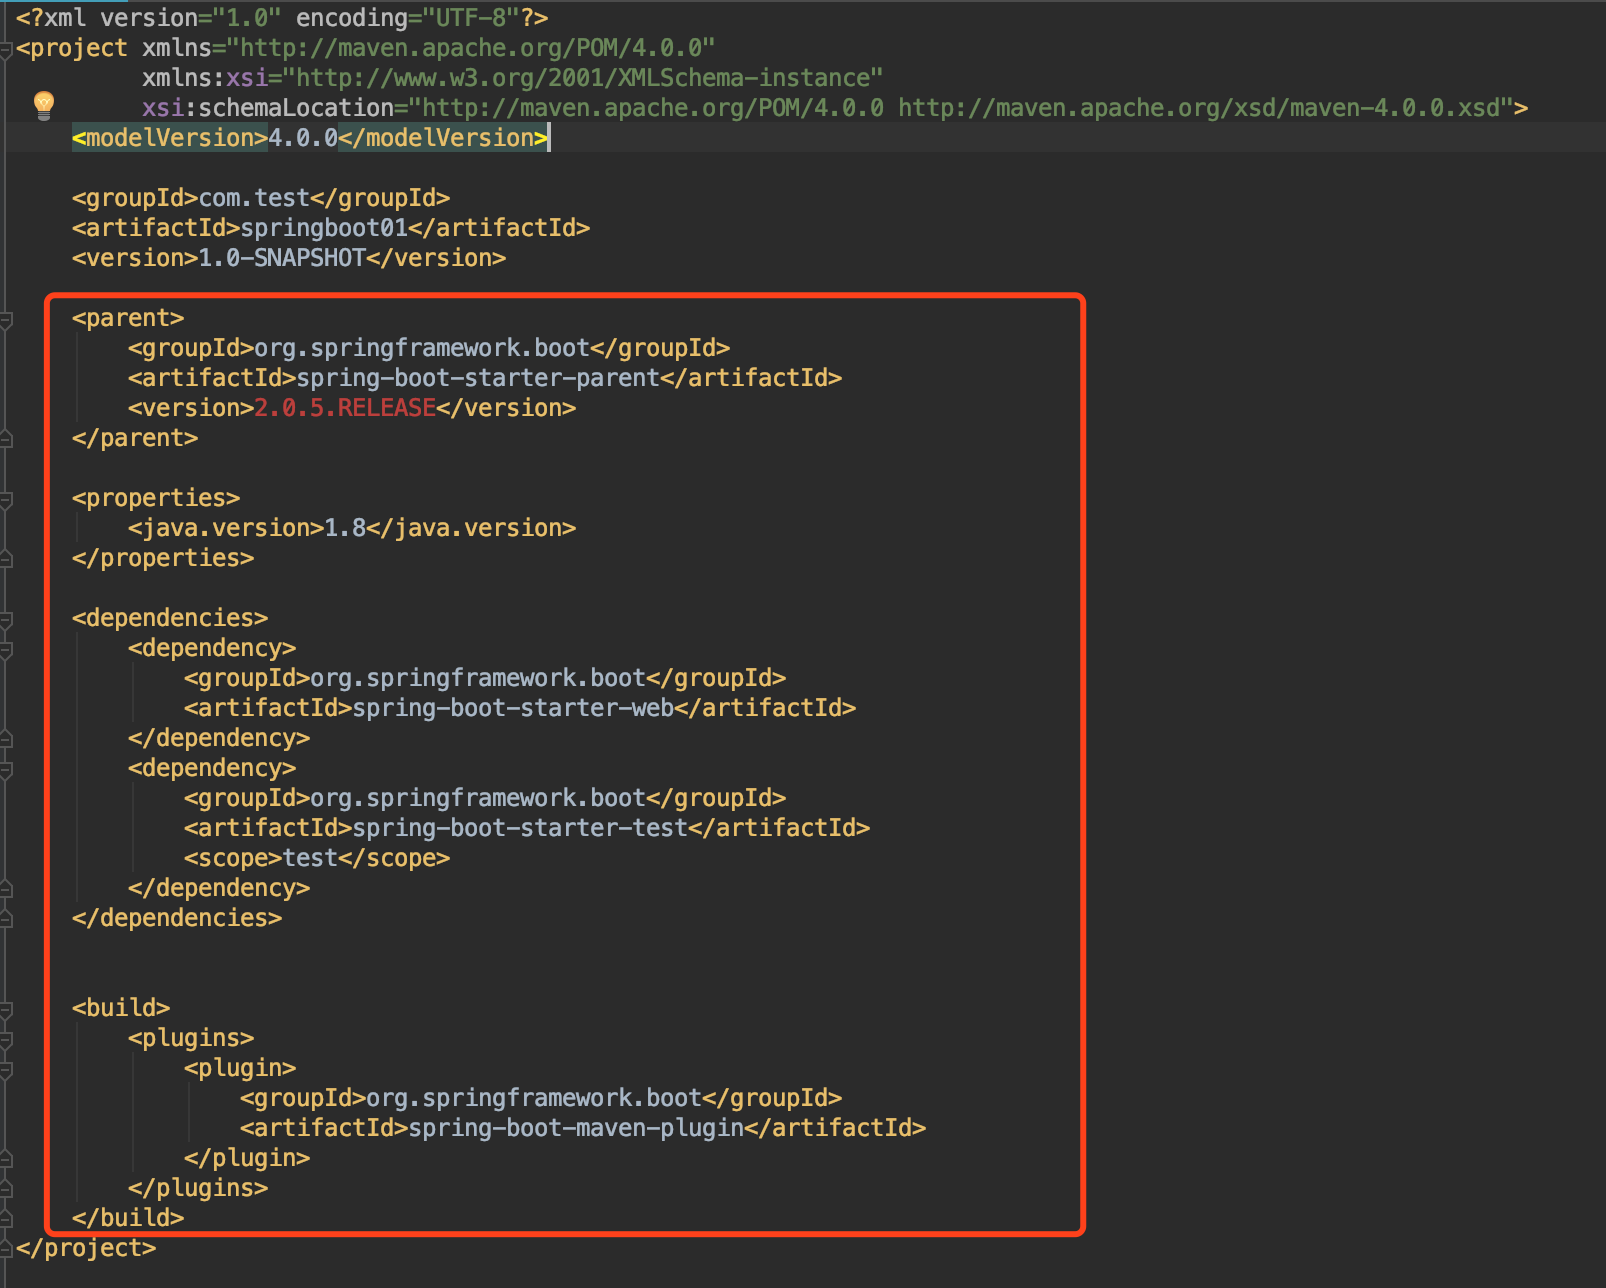The height and width of the screenshot is (1288, 1606).
Task: Place cursor in modelVersion 4.0.0 line
Action: (310, 138)
